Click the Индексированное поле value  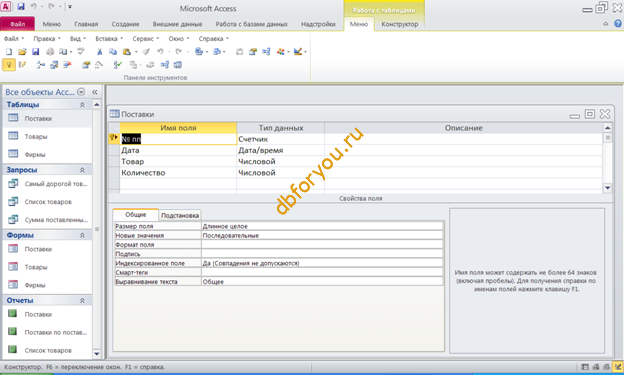click(x=322, y=263)
